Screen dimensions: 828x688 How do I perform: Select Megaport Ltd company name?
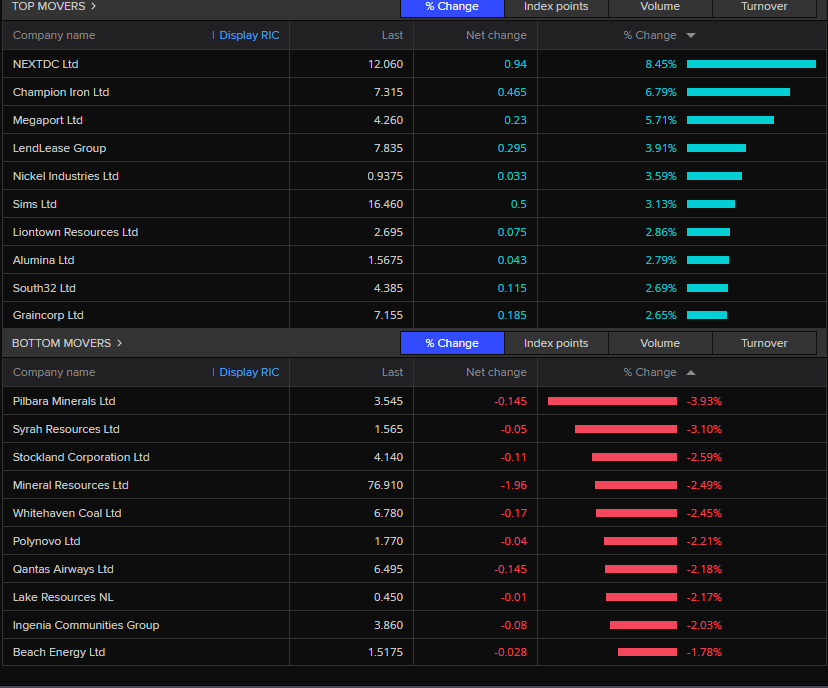[48, 120]
